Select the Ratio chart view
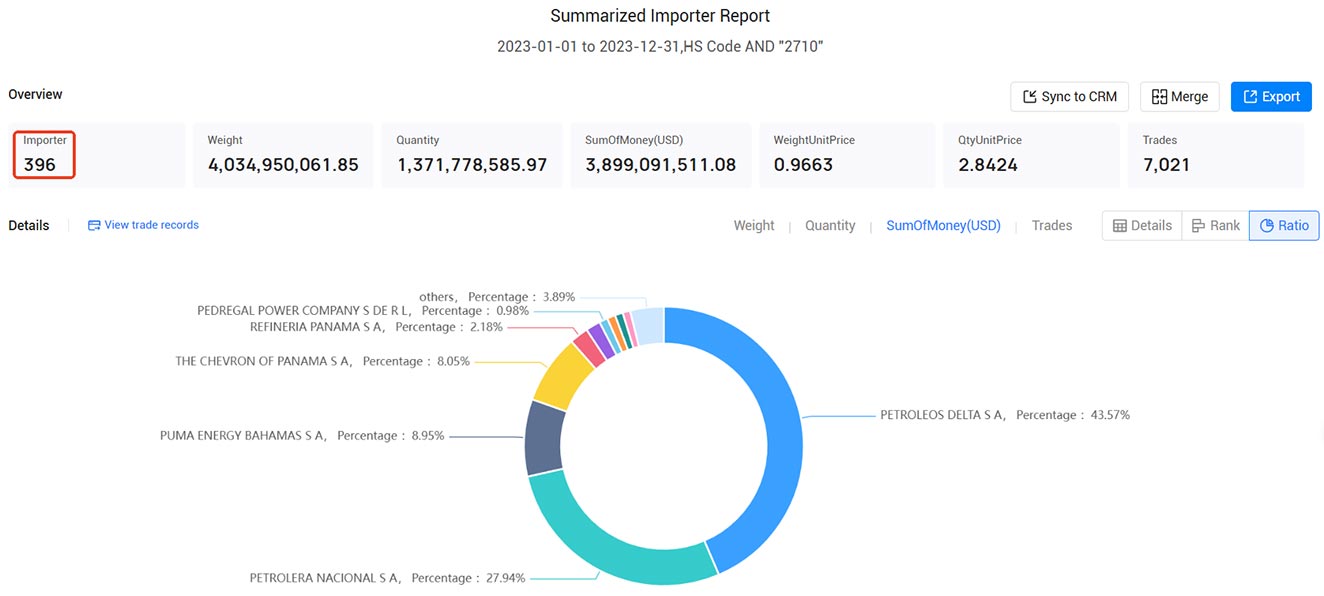 point(1284,226)
